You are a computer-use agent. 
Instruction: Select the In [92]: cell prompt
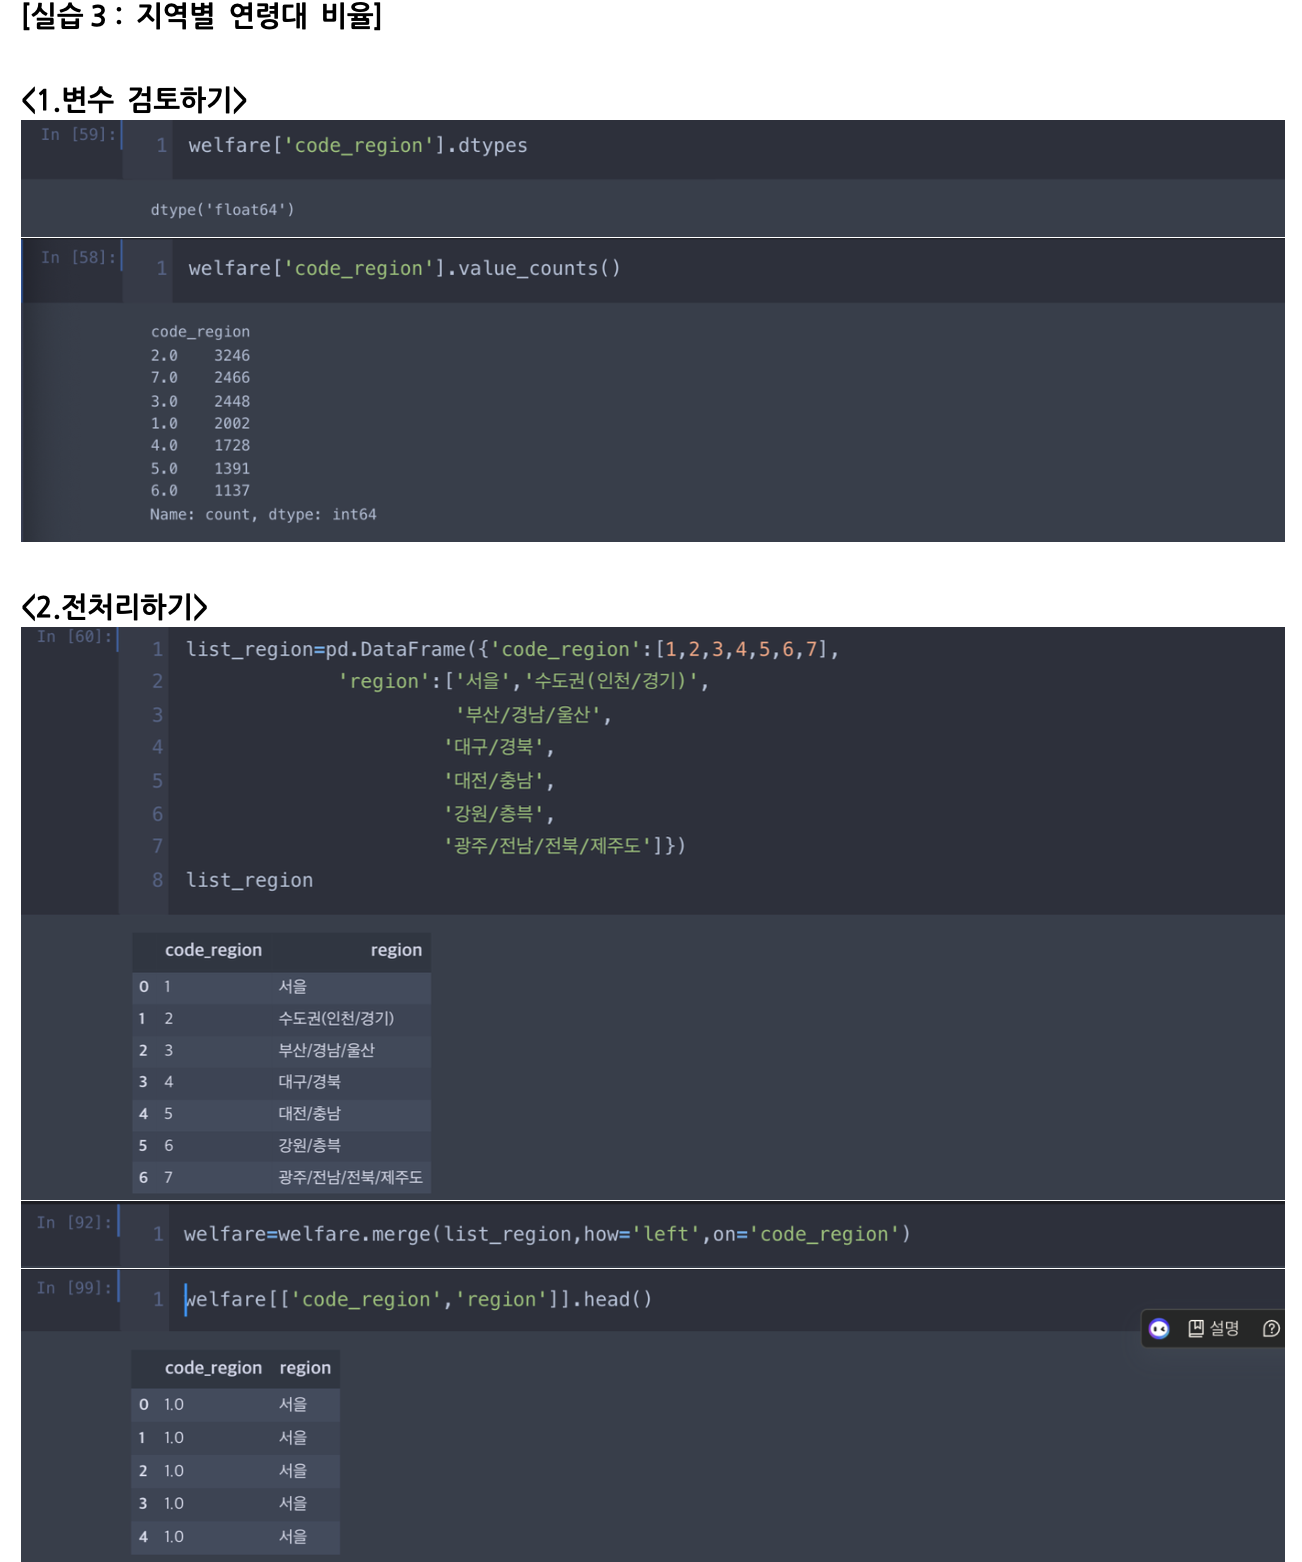point(74,1222)
